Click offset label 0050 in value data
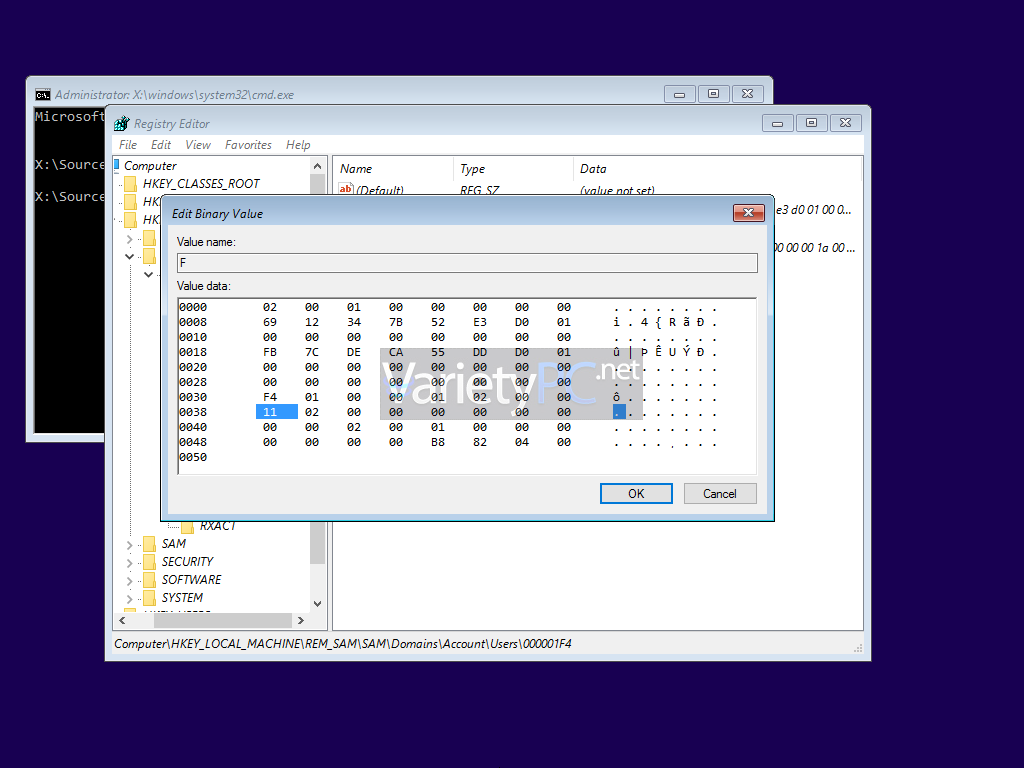Screen dimensions: 1024x768 [193, 457]
